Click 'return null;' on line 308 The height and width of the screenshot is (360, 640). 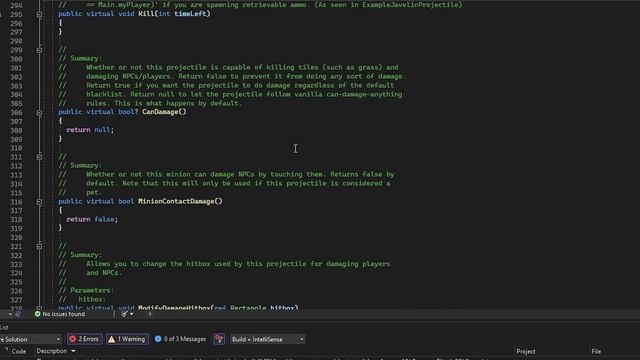[x=90, y=130]
